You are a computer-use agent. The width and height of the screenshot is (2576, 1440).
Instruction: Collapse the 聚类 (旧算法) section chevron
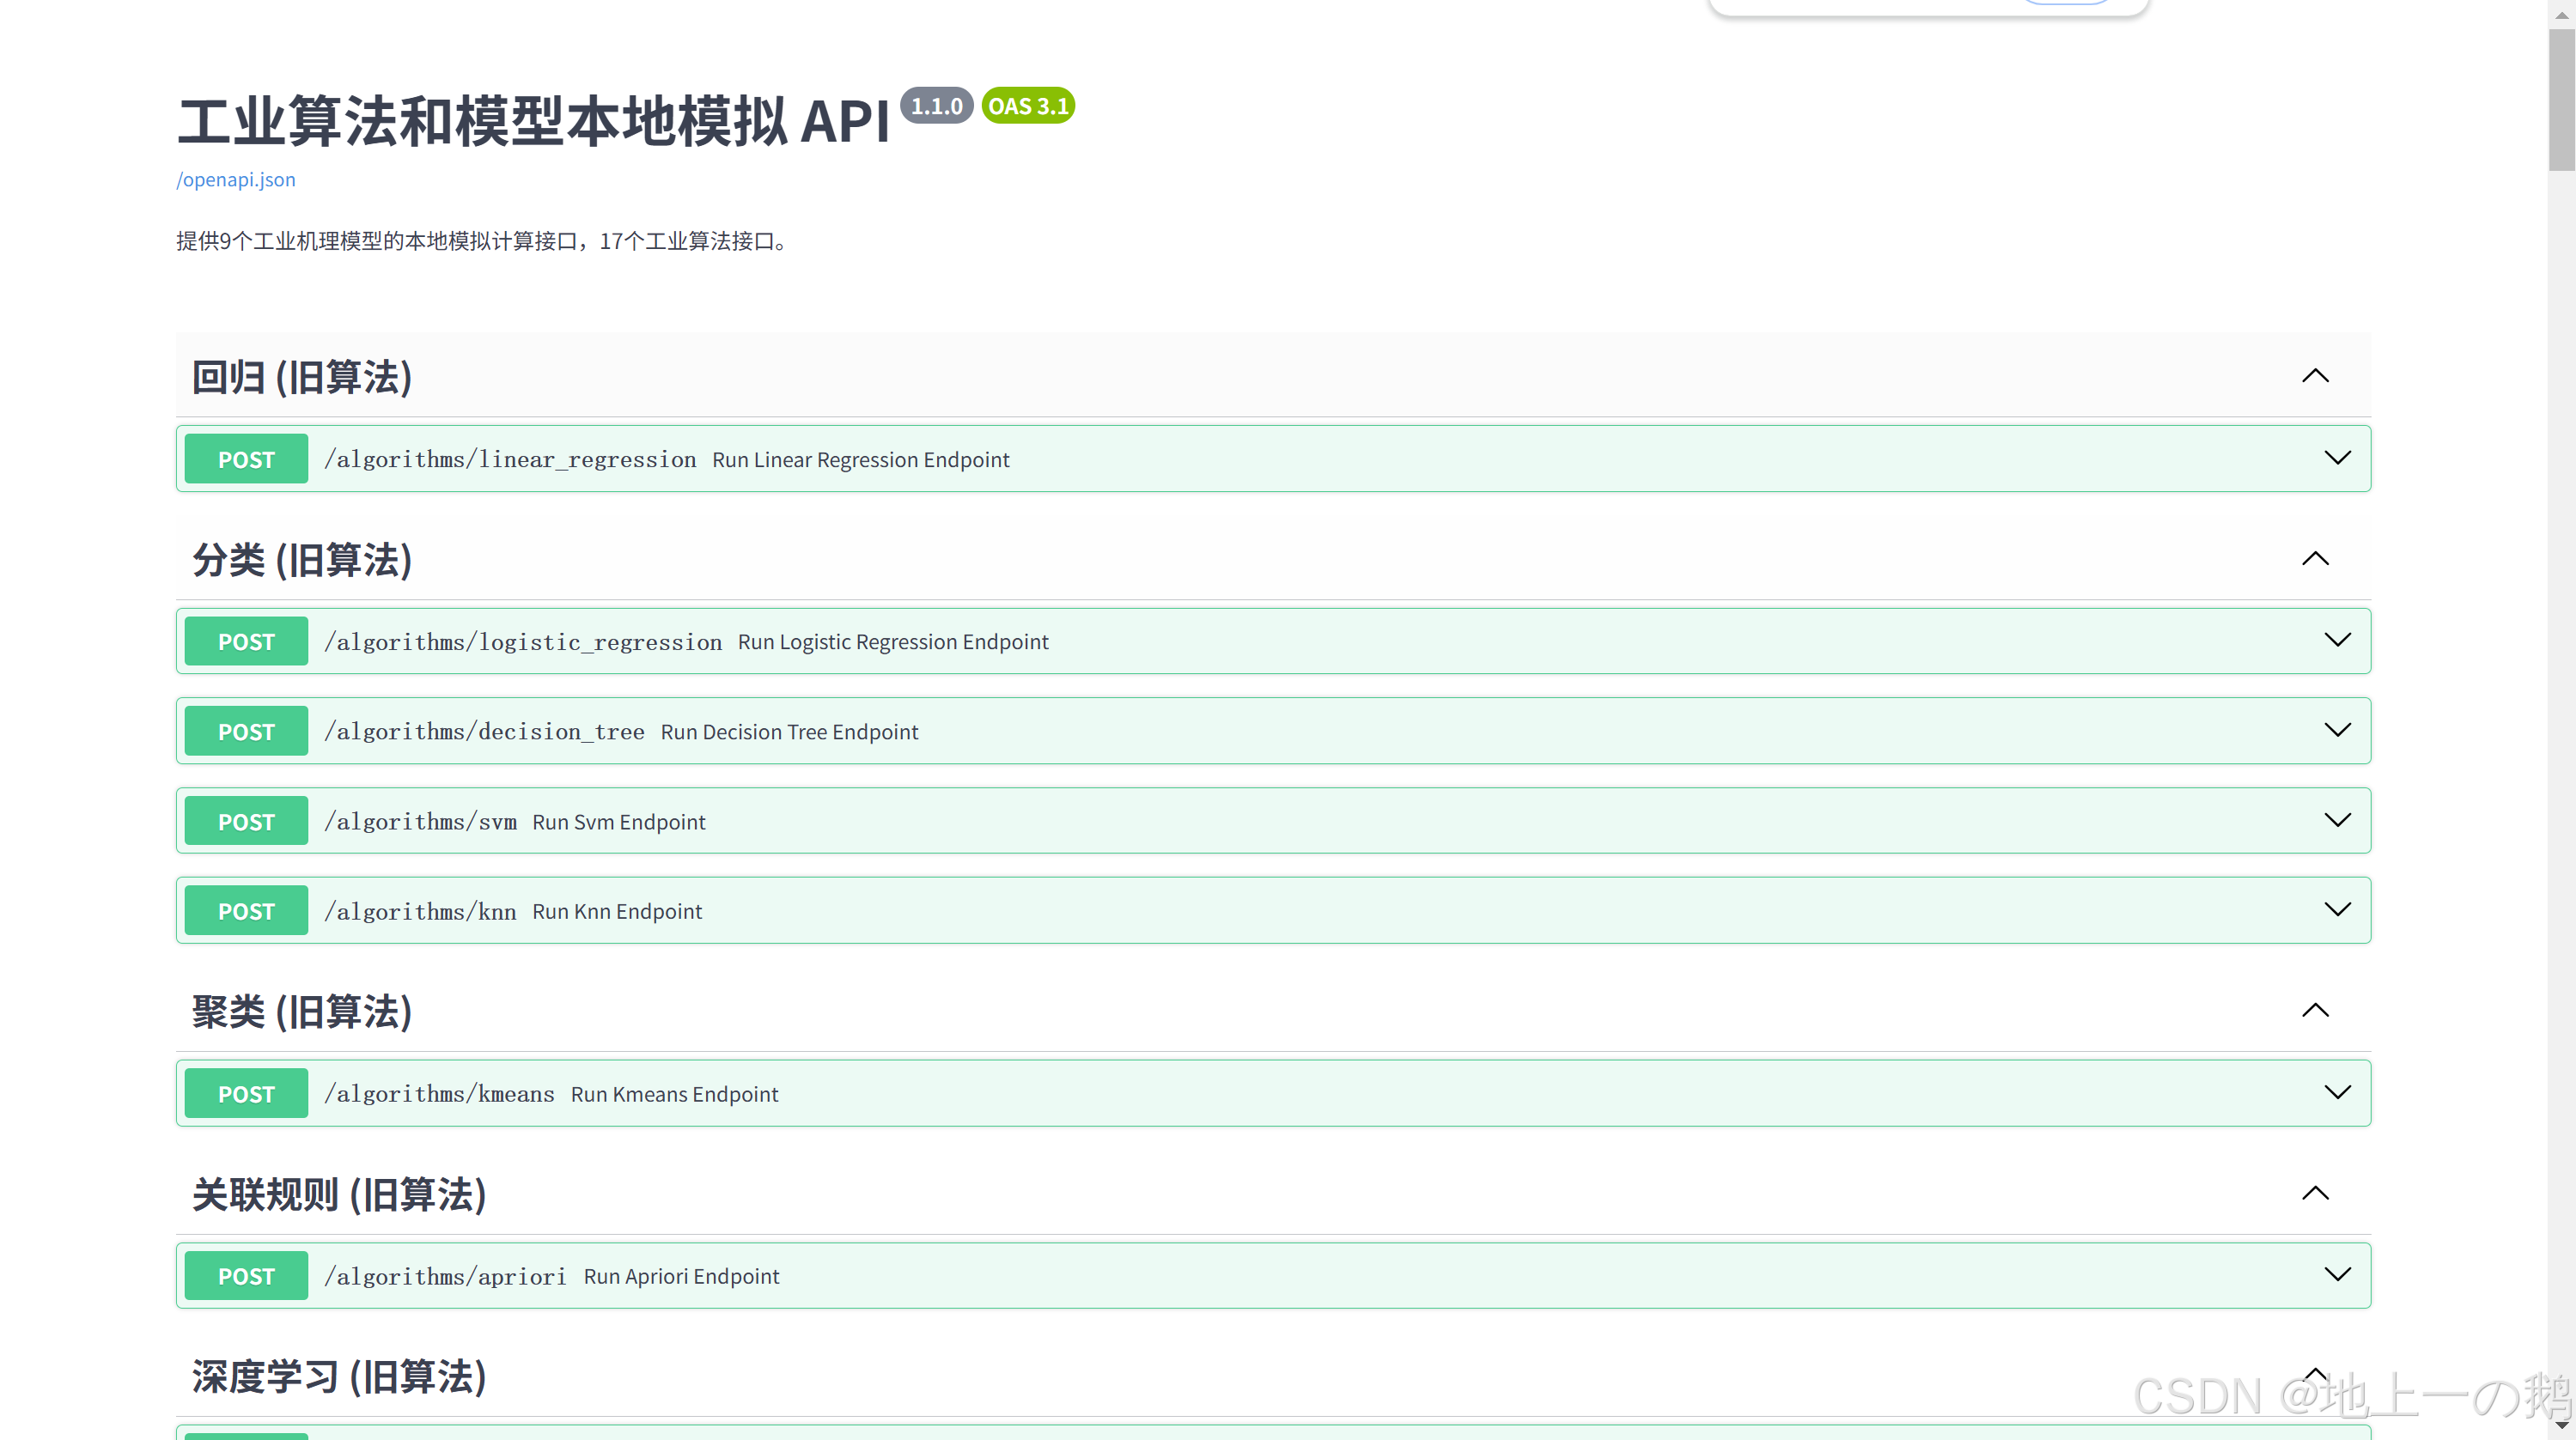(2315, 1011)
